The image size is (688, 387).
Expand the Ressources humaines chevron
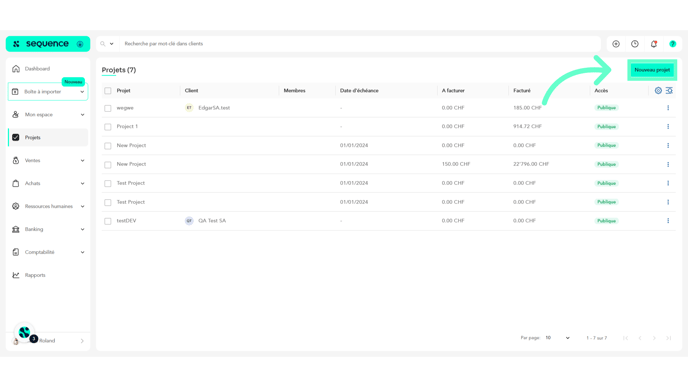[82, 206]
